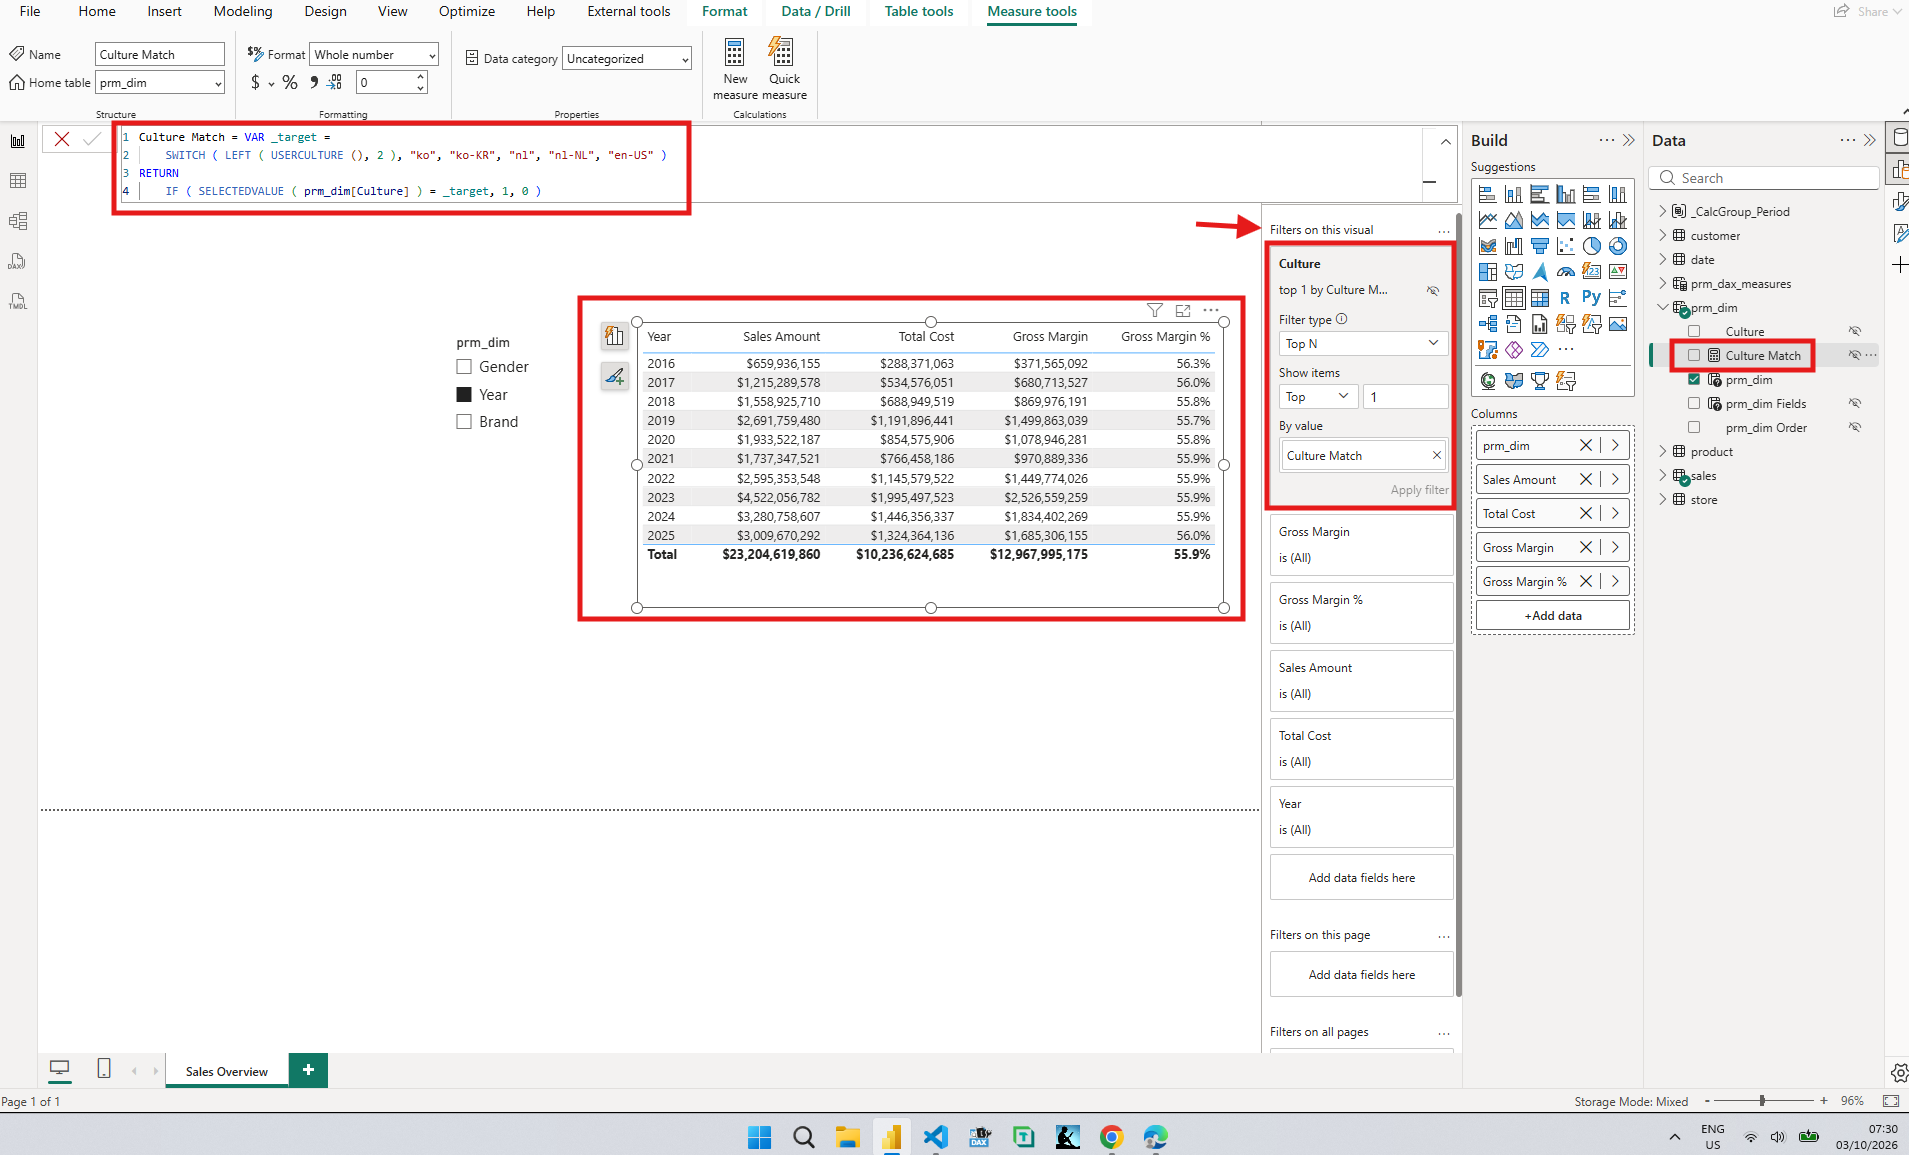Click the percentage format icon

coord(290,82)
